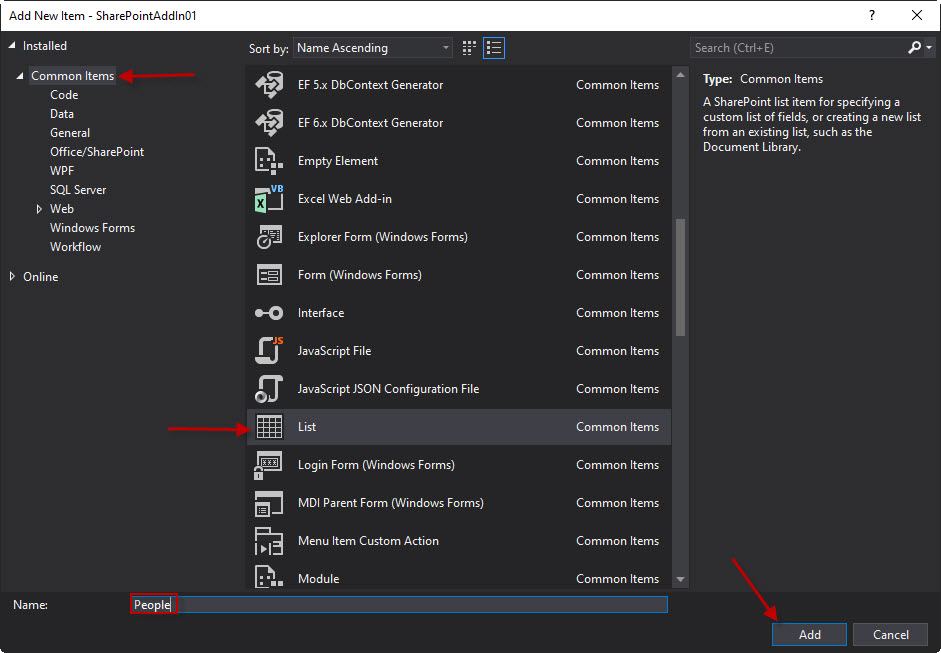Screen dimensions: 941x653
Task: Click the scrollbar up arrow
Action: pyautogui.click(x=680, y=75)
